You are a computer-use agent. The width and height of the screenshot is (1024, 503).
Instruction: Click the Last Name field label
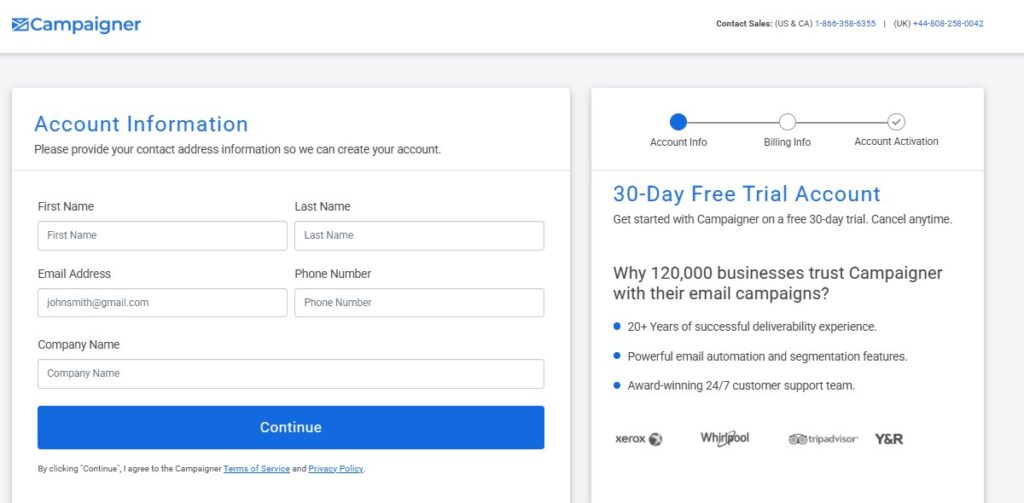pyautogui.click(x=323, y=206)
